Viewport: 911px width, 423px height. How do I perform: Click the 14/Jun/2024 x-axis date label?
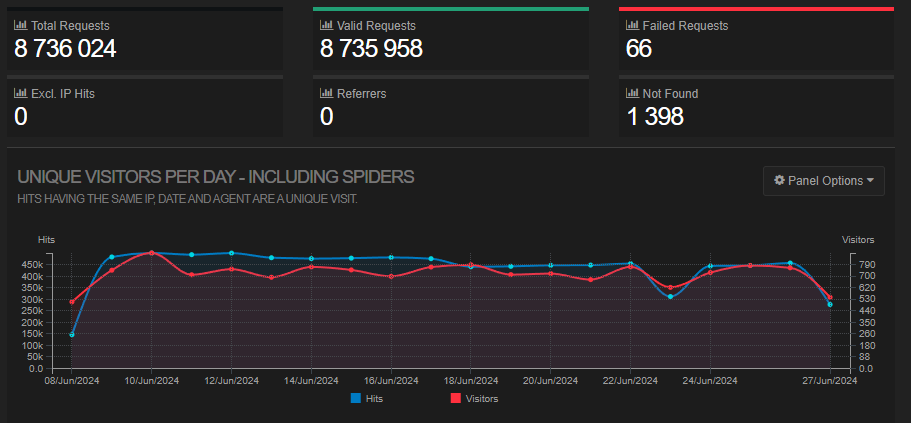click(311, 381)
